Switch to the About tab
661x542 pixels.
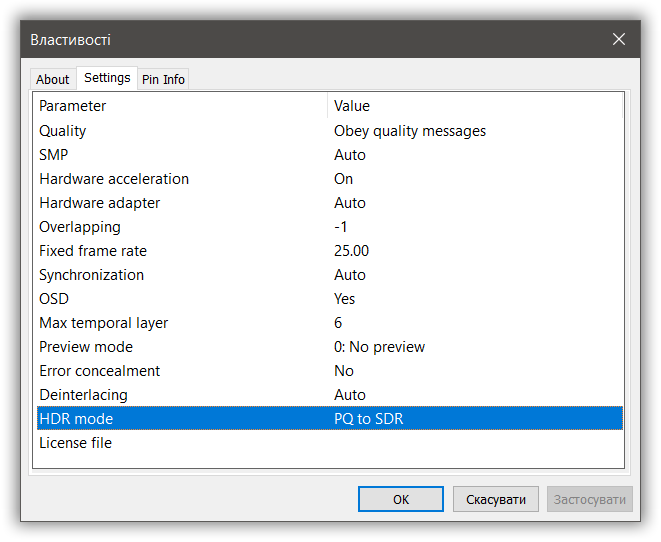coord(53,79)
